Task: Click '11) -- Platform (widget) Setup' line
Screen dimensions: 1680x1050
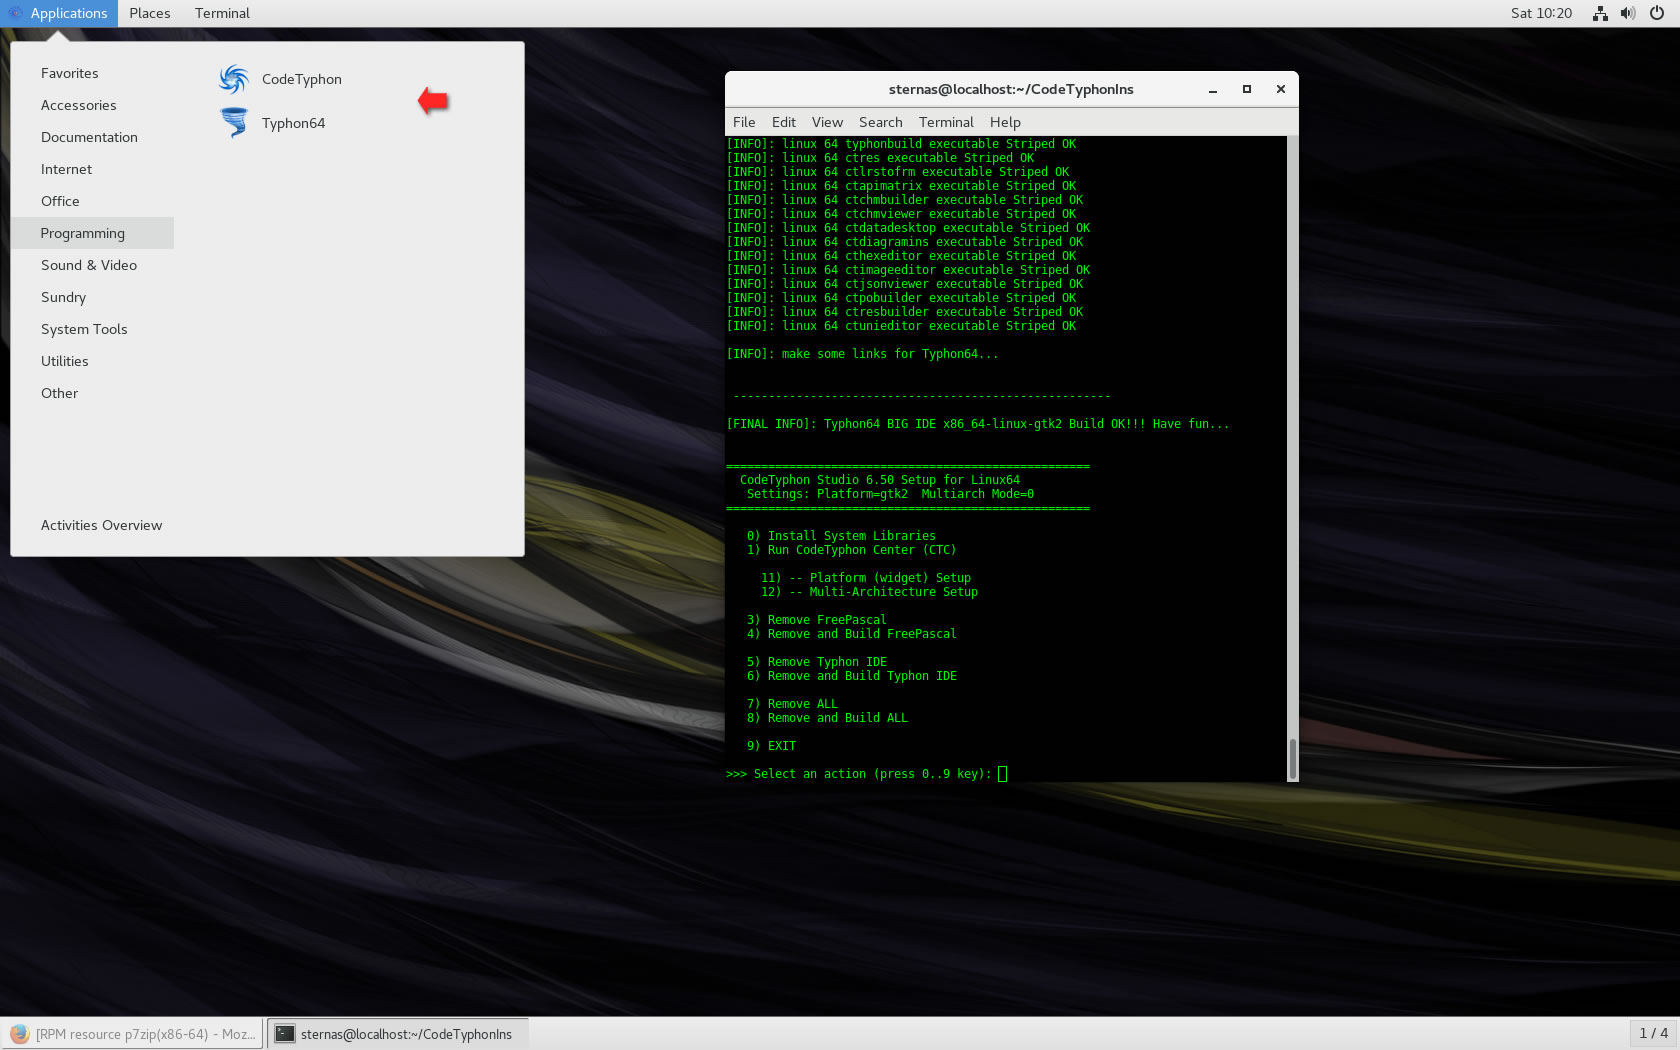Action: click(865, 578)
